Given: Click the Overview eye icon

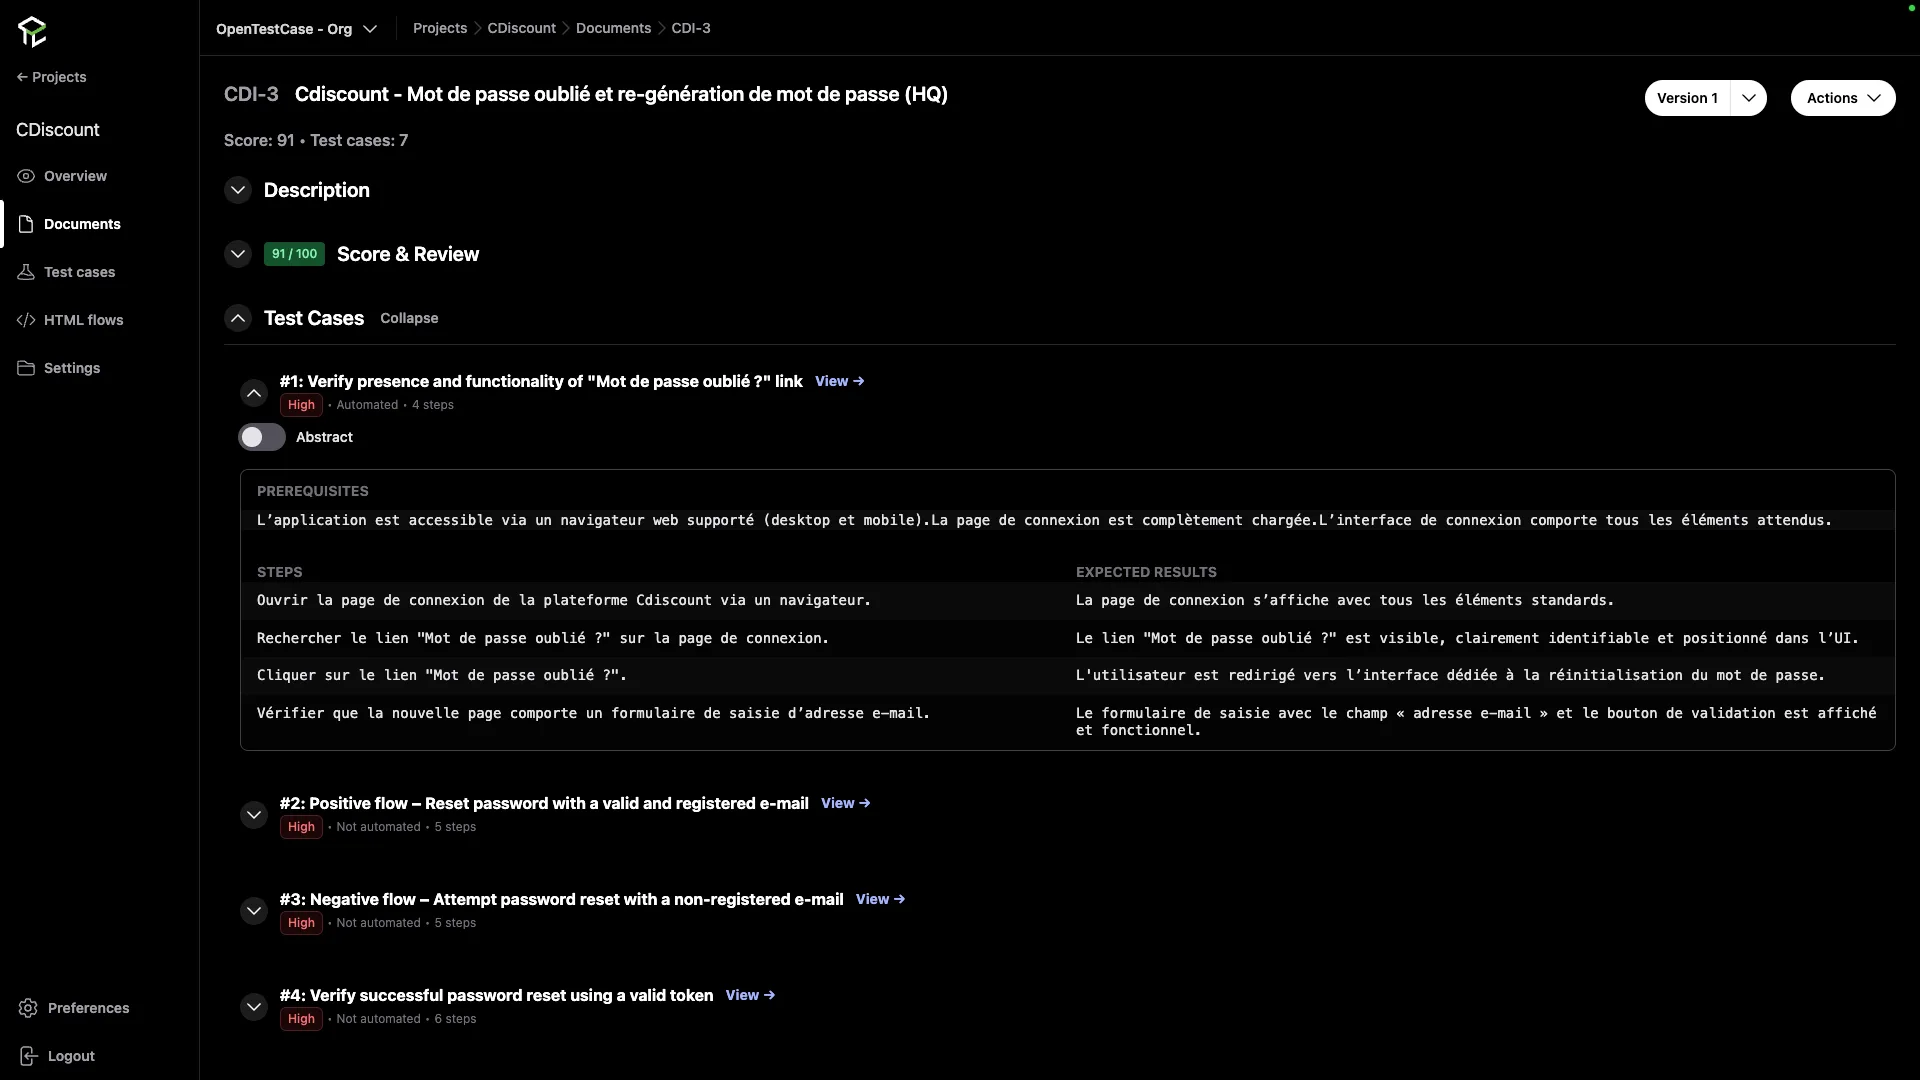Looking at the screenshot, I should pyautogui.click(x=26, y=176).
